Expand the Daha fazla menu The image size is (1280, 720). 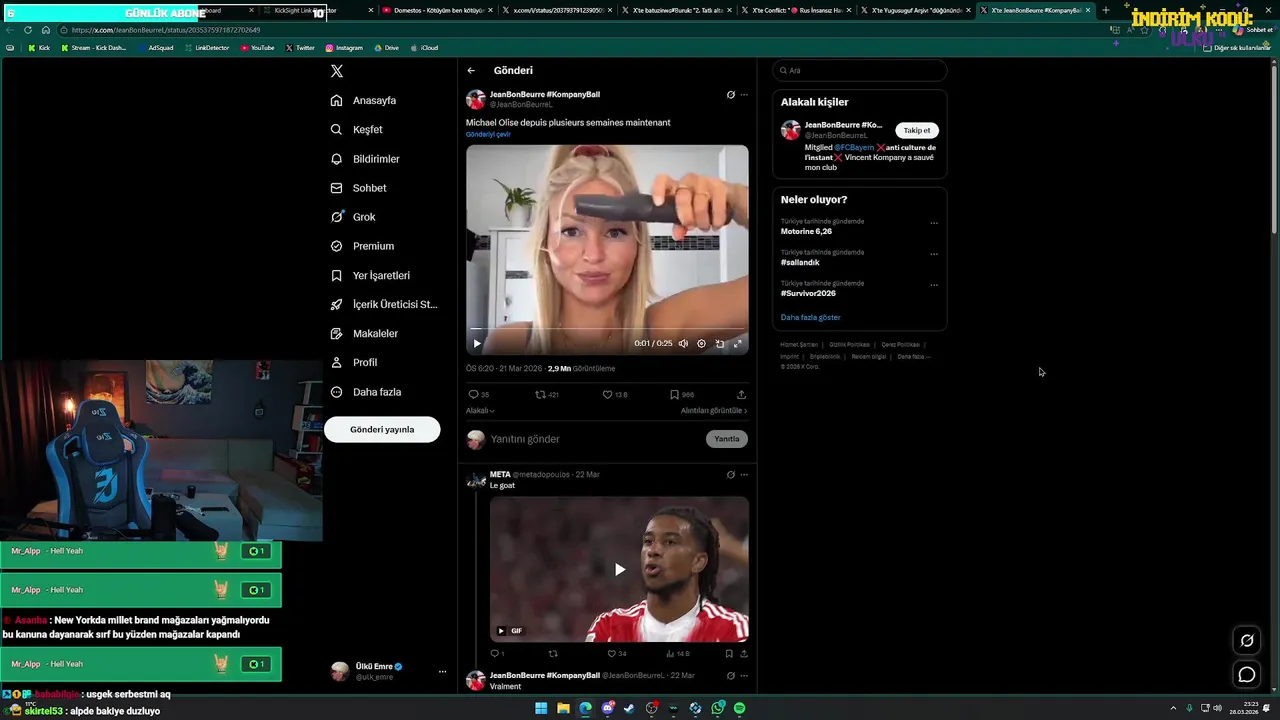366,392
